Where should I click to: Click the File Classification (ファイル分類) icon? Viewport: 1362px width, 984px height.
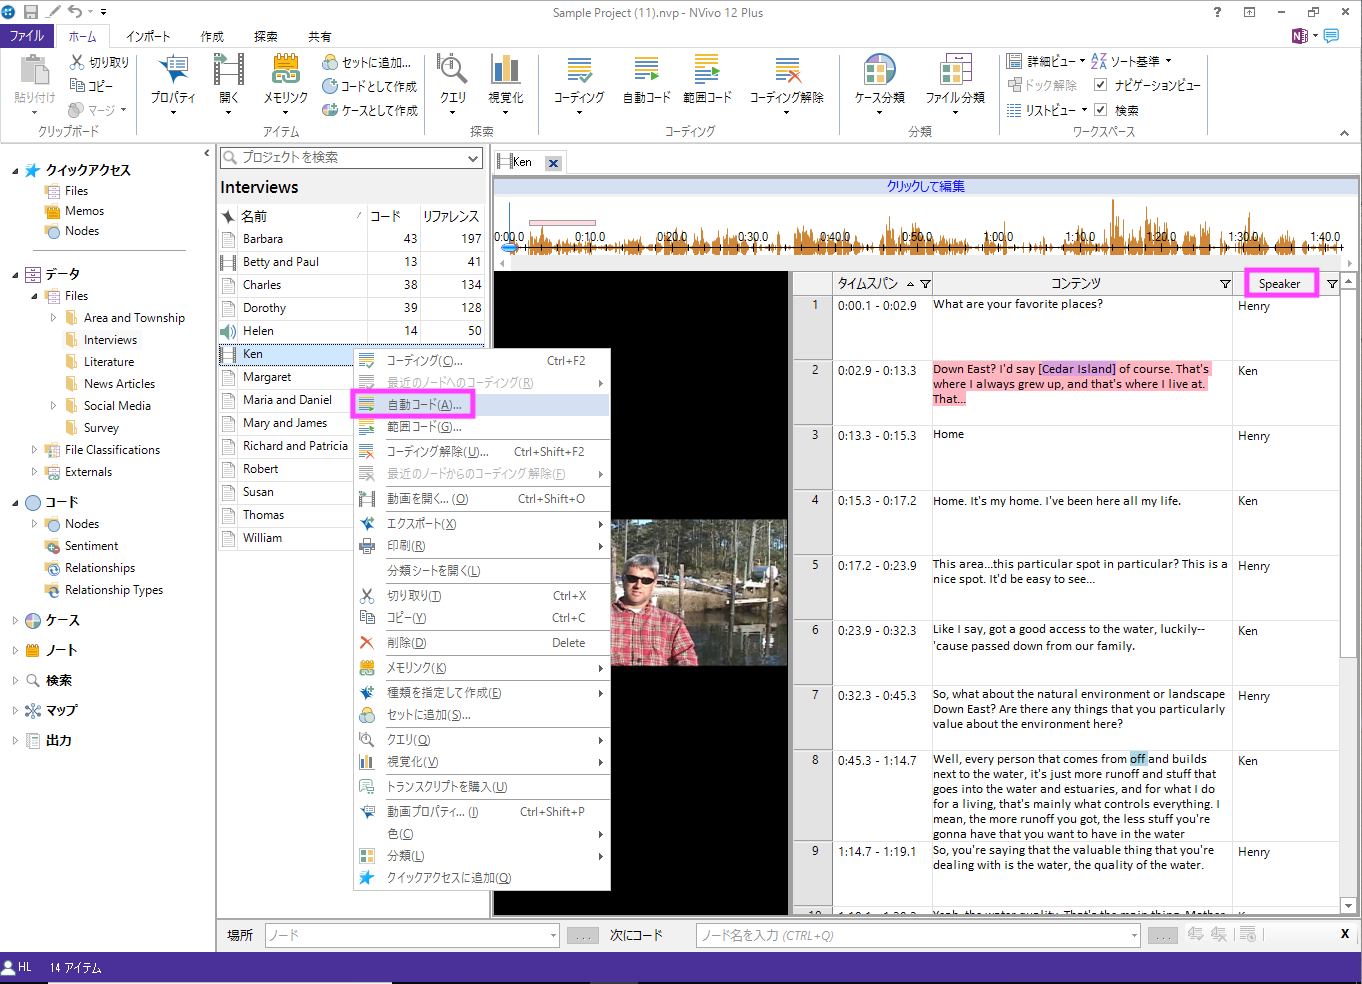[x=954, y=70]
